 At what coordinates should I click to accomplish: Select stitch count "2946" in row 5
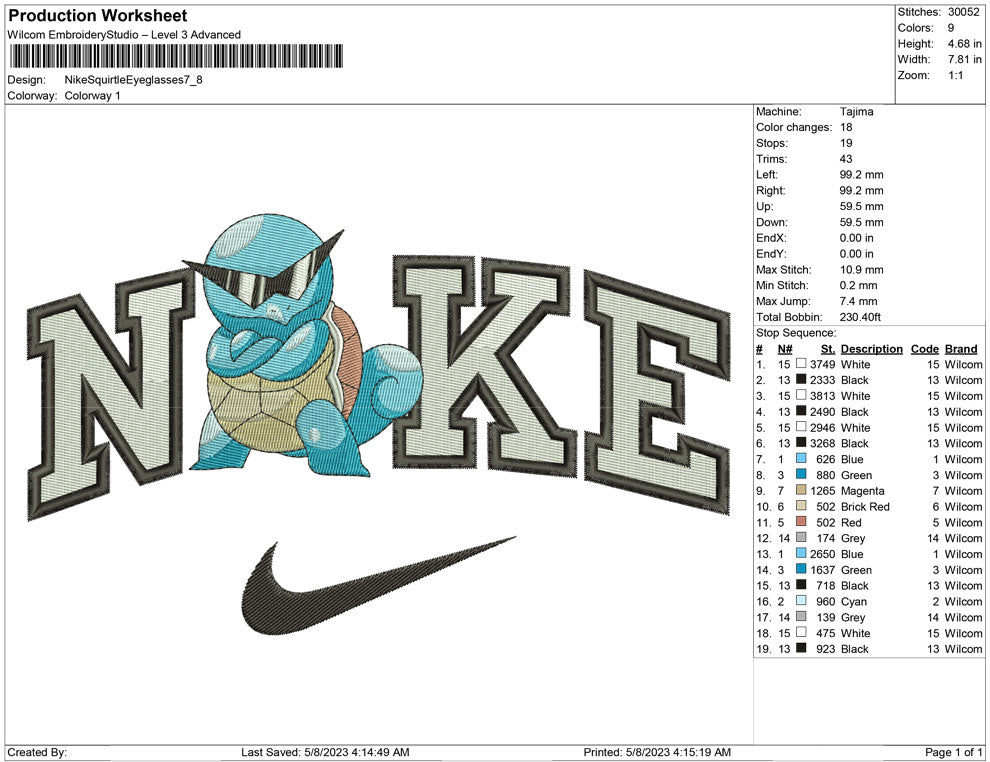tap(823, 427)
